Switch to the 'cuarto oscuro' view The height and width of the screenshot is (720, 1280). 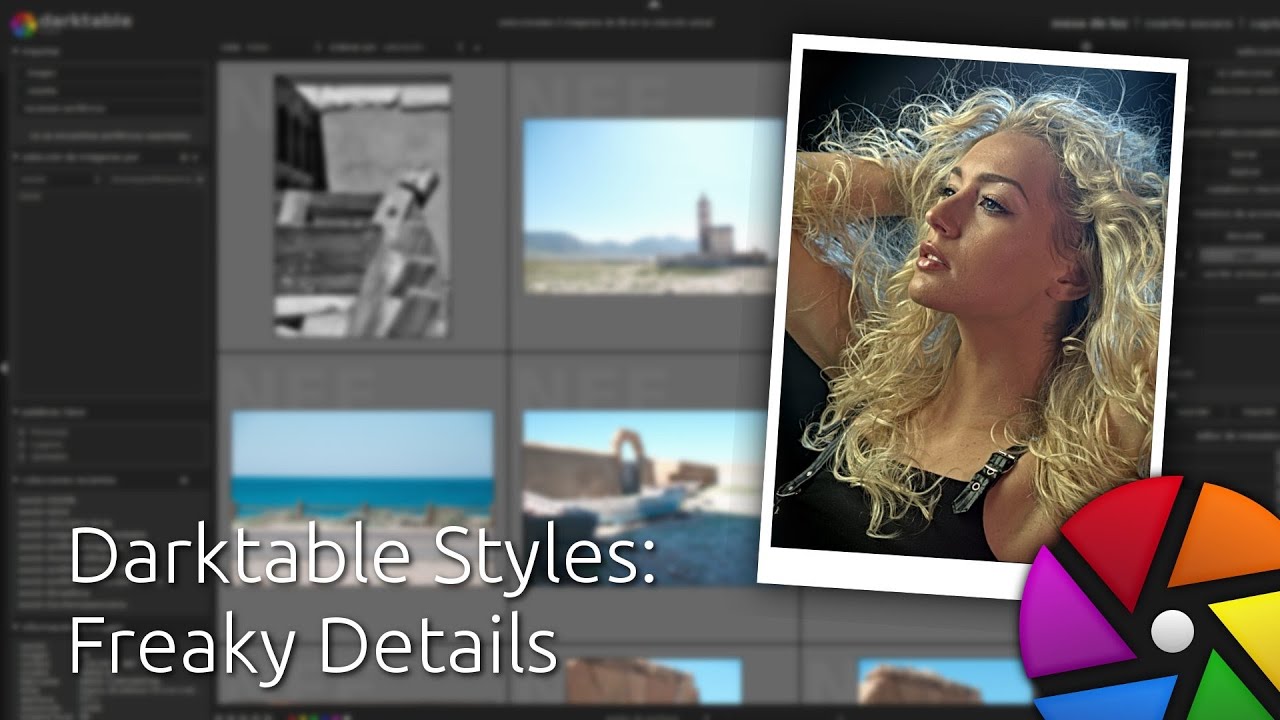click(x=1187, y=24)
